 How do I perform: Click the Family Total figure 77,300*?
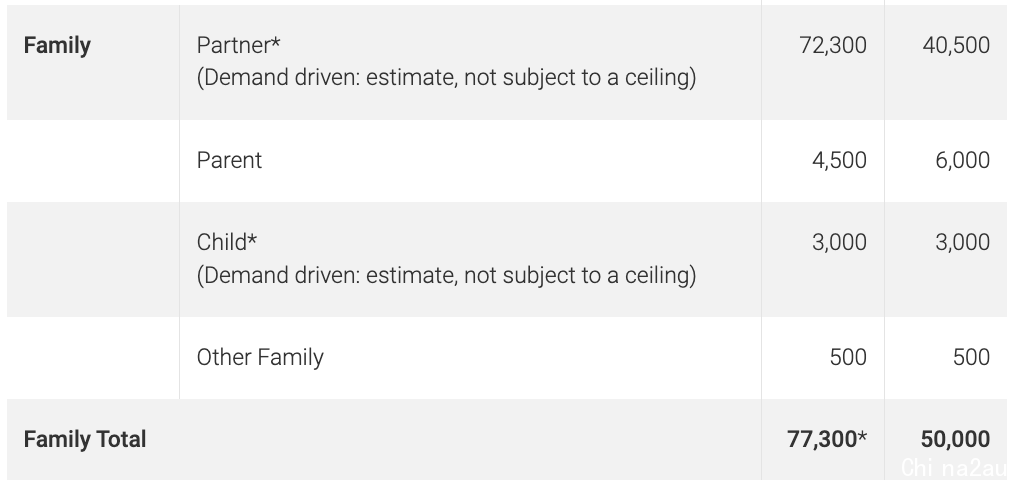tap(827, 439)
